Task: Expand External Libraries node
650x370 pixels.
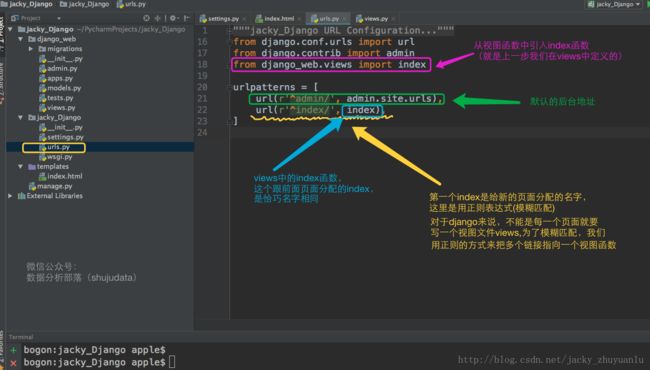Action: click(10, 196)
